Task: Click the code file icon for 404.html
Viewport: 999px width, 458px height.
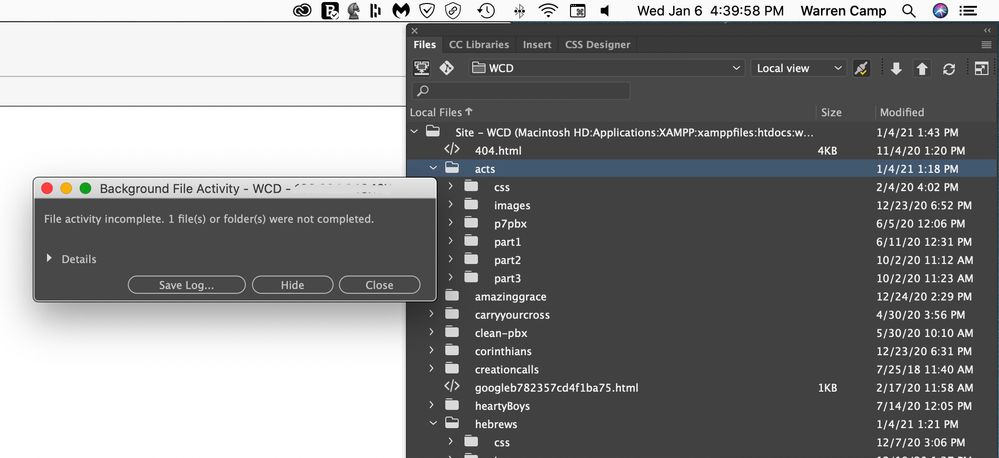Action: [x=452, y=150]
